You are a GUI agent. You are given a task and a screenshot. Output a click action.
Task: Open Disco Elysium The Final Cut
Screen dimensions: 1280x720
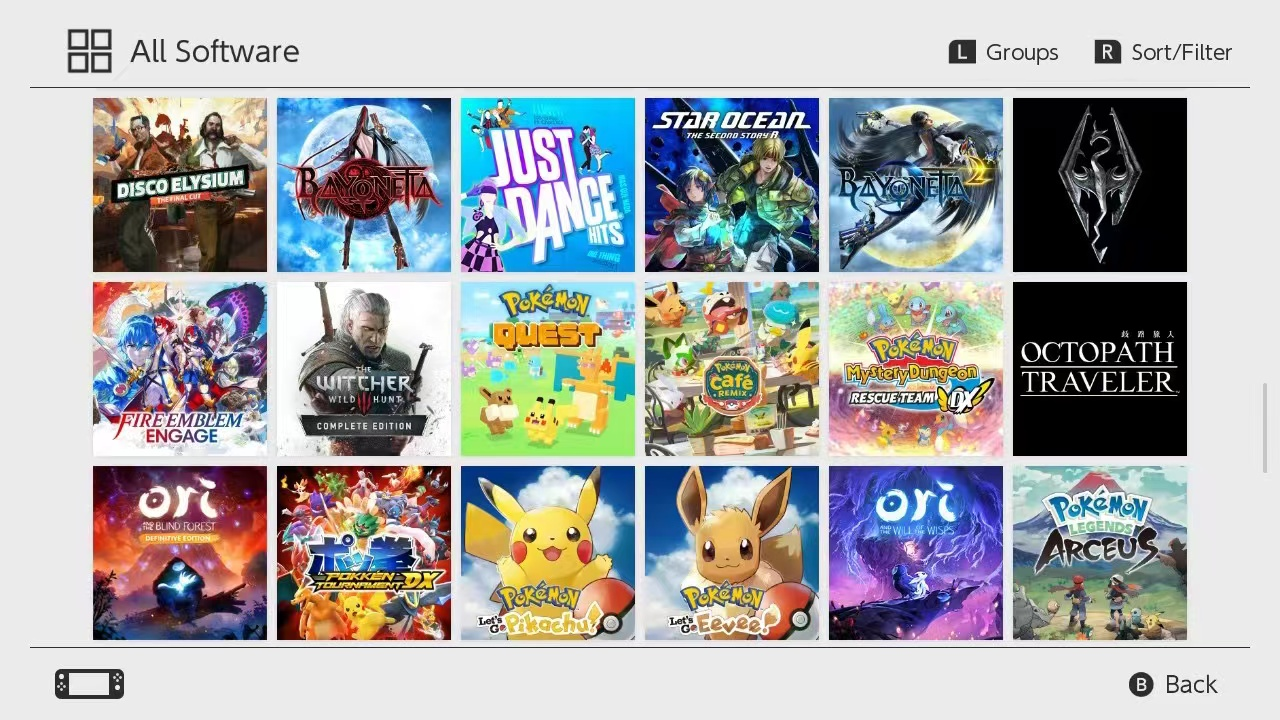coord(180,185)
